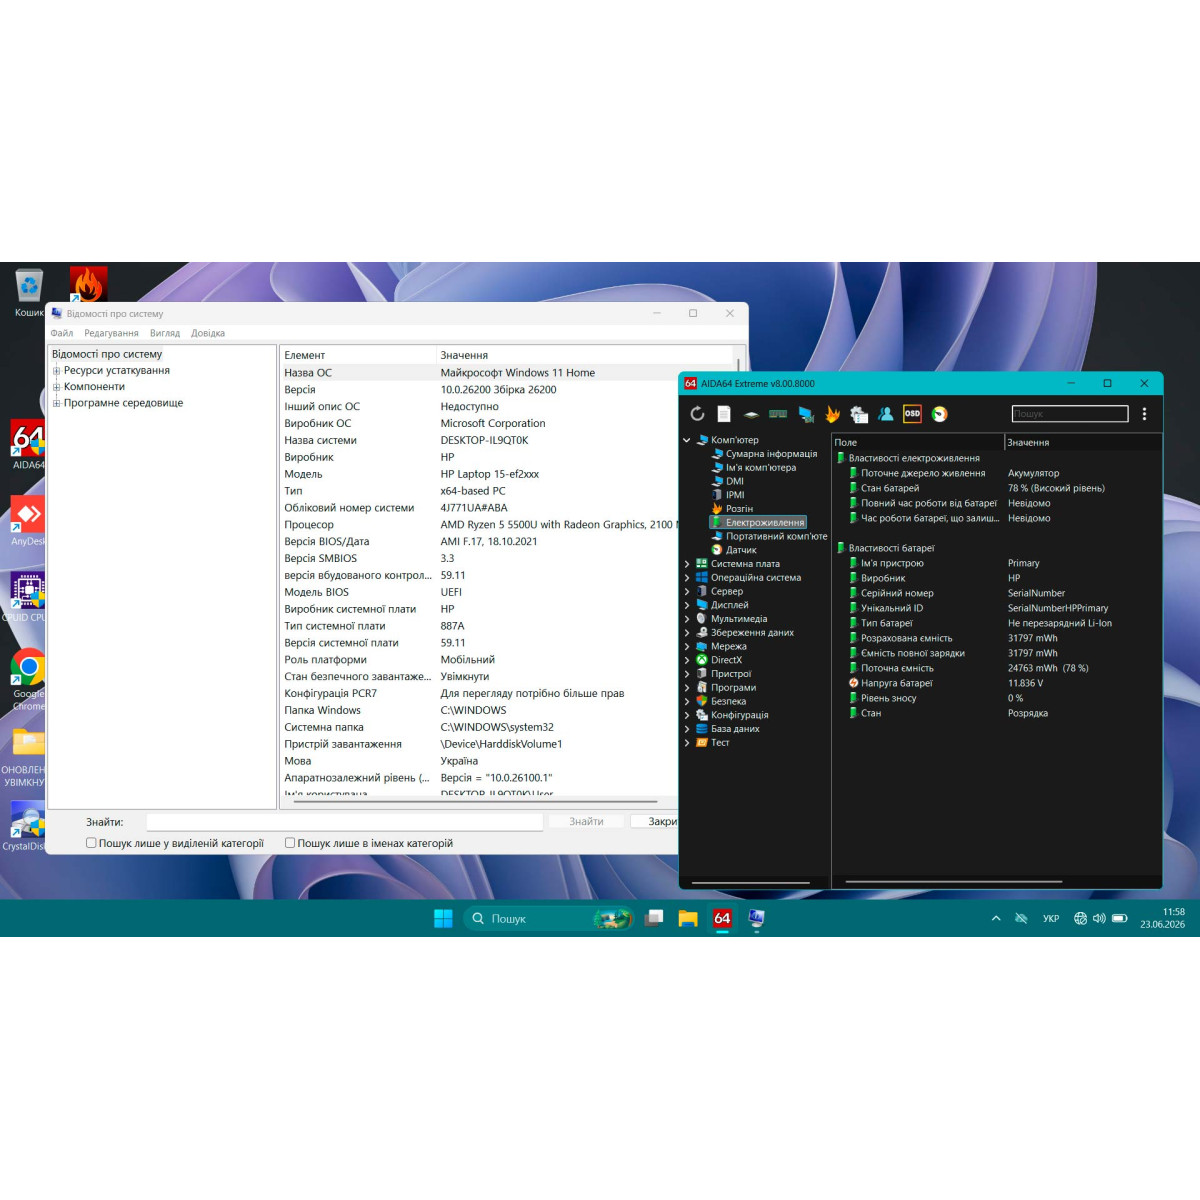Click the Windows taskbar Пошук search box
Image resolution: width=1200 pixels, height=1200 pixels.
pos(549,918)
